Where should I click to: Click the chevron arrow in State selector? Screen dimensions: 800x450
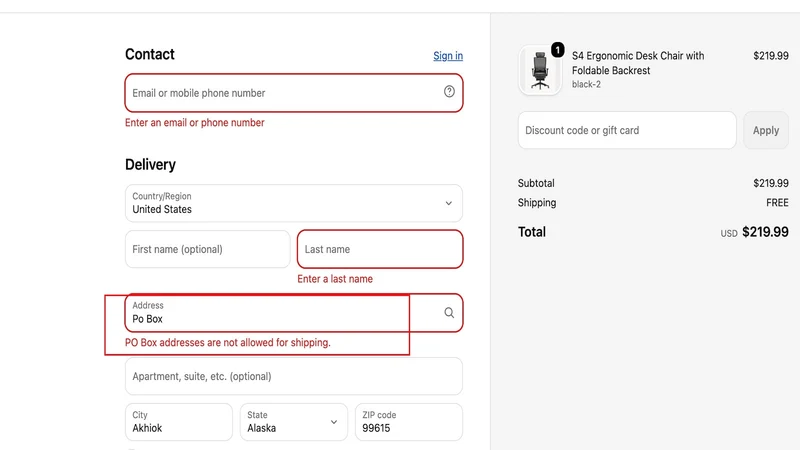[334, 422]
